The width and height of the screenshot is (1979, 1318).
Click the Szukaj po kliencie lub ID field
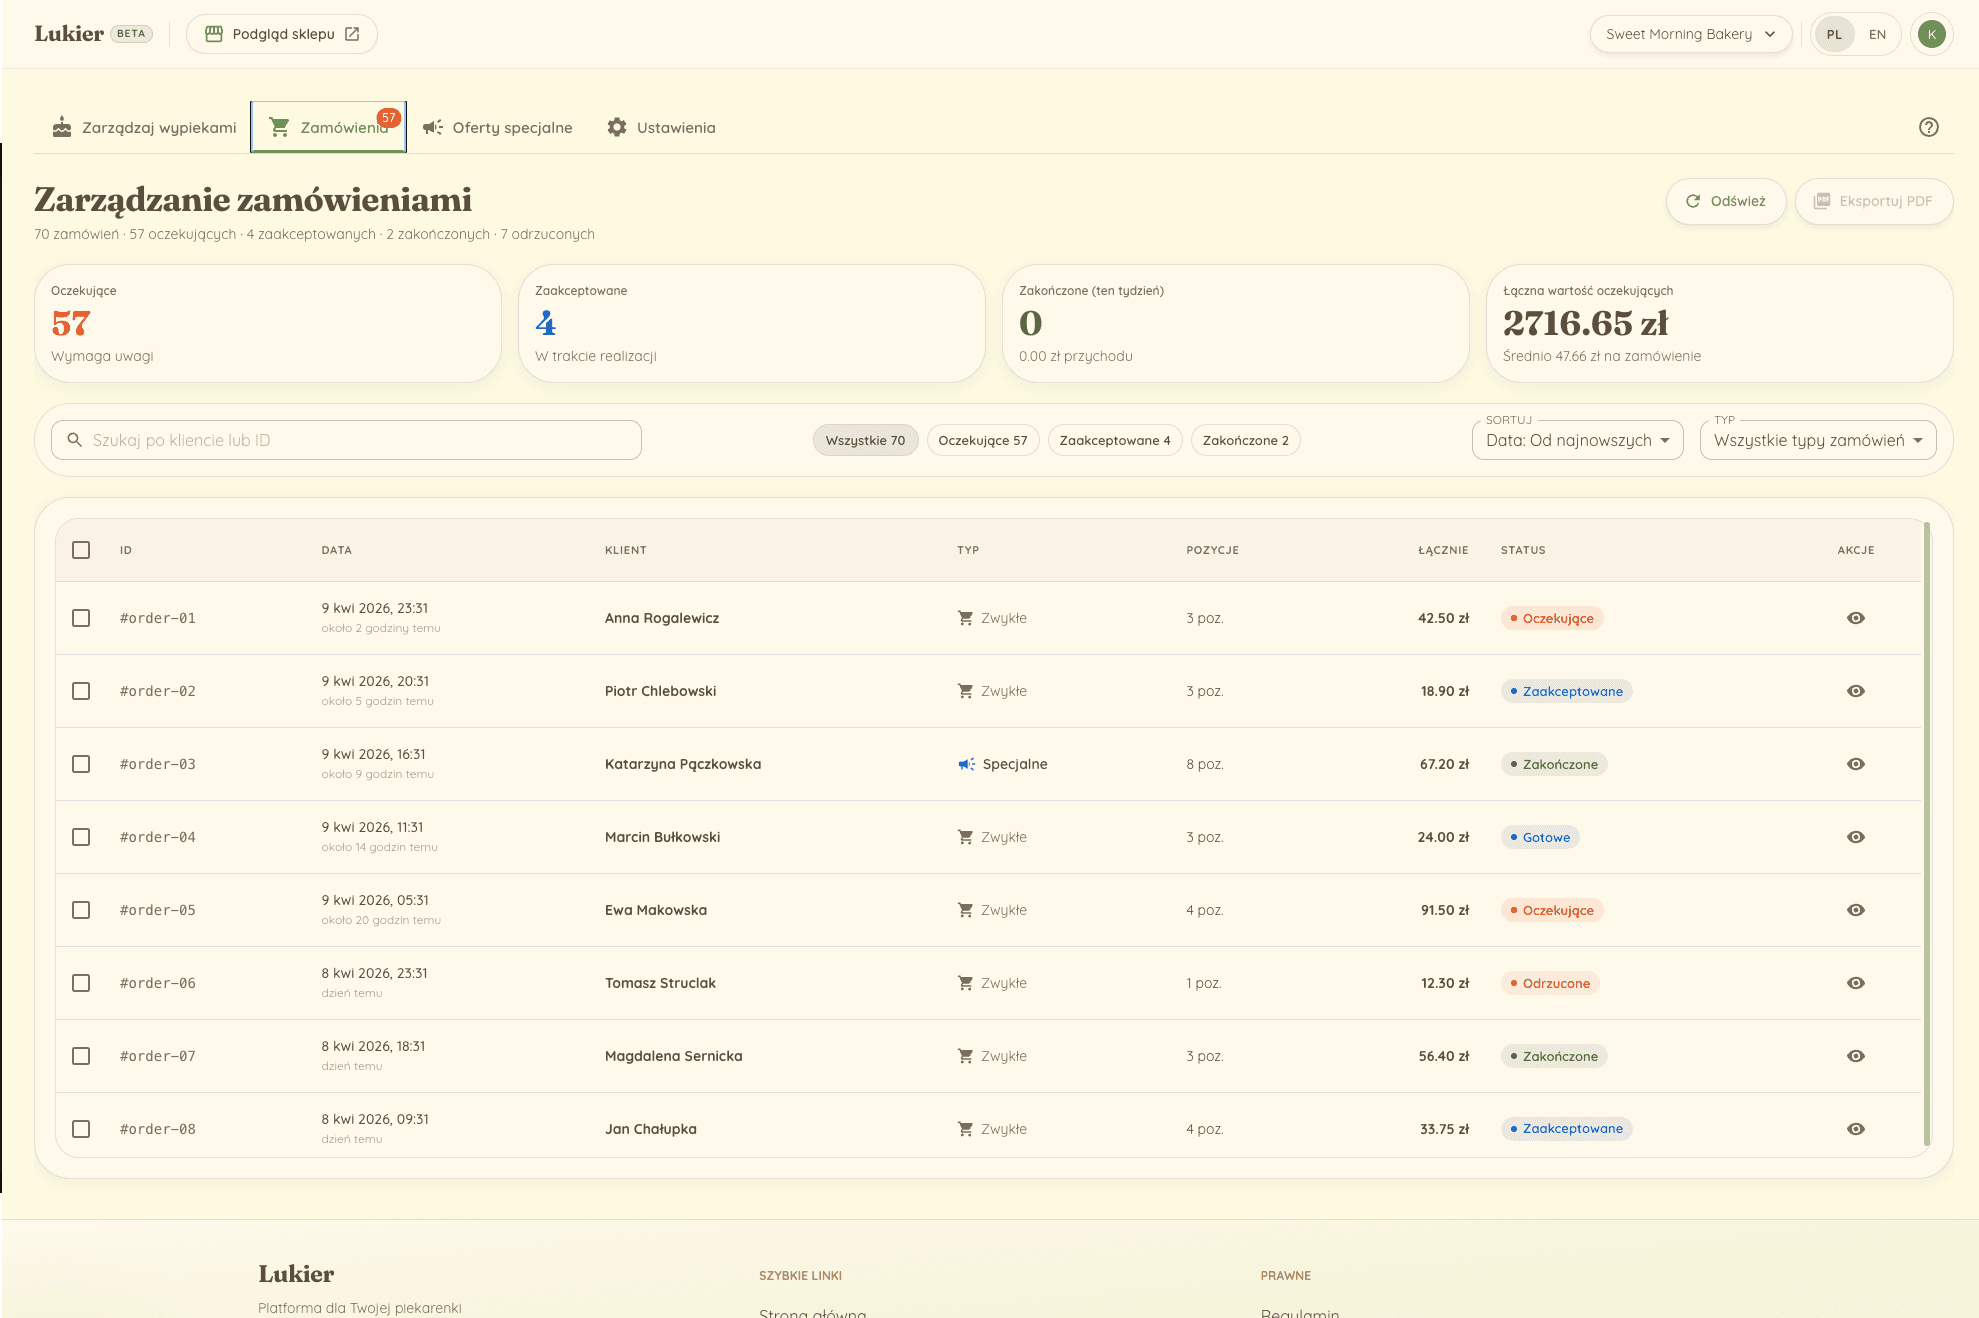click(346, 440)
